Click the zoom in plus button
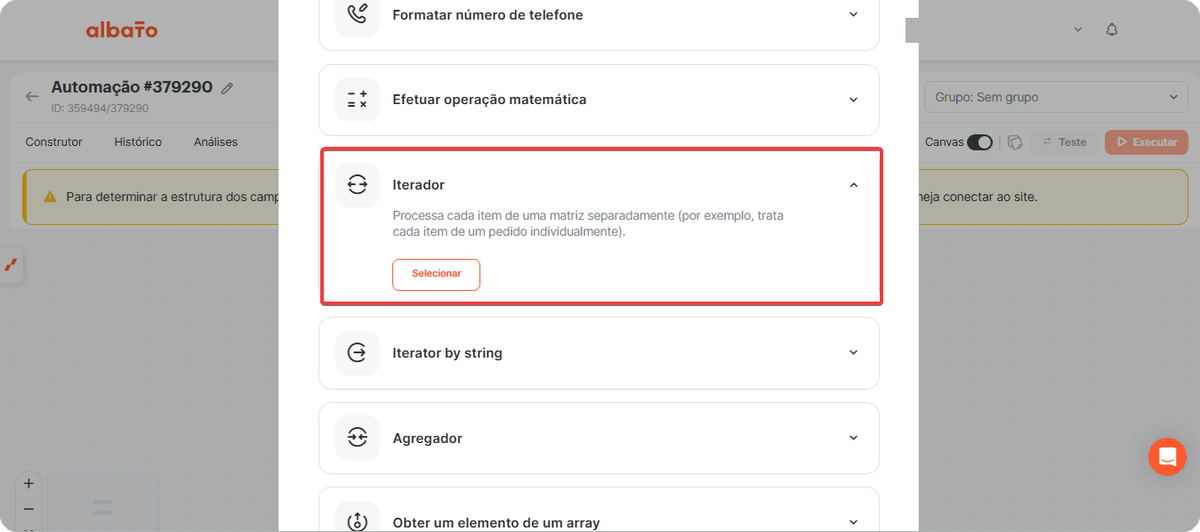 [28, 483]
